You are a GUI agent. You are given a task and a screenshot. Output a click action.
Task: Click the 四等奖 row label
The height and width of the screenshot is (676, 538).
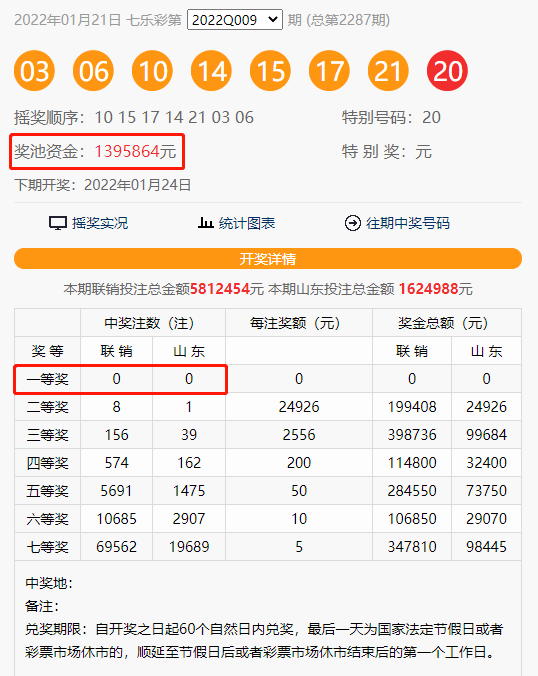[47, 463]
